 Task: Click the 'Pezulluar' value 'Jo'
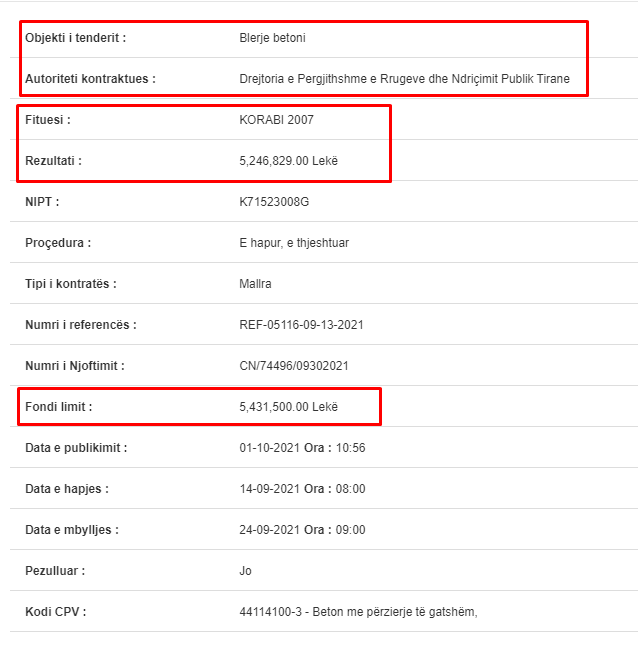[245, 571]
